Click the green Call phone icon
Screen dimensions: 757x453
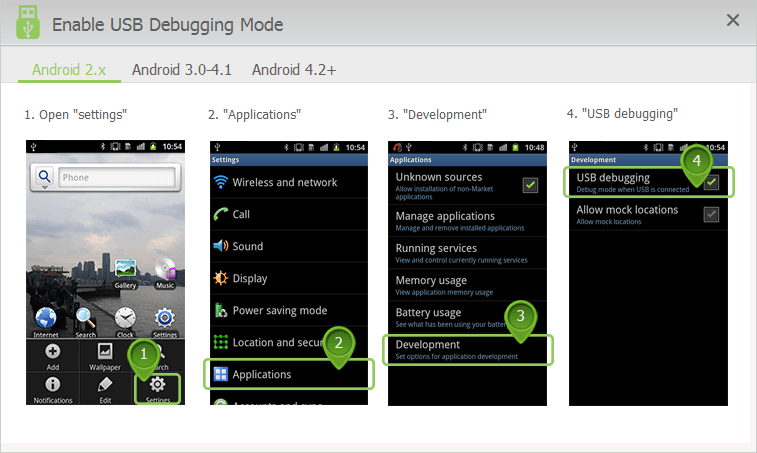click(221, 214)
